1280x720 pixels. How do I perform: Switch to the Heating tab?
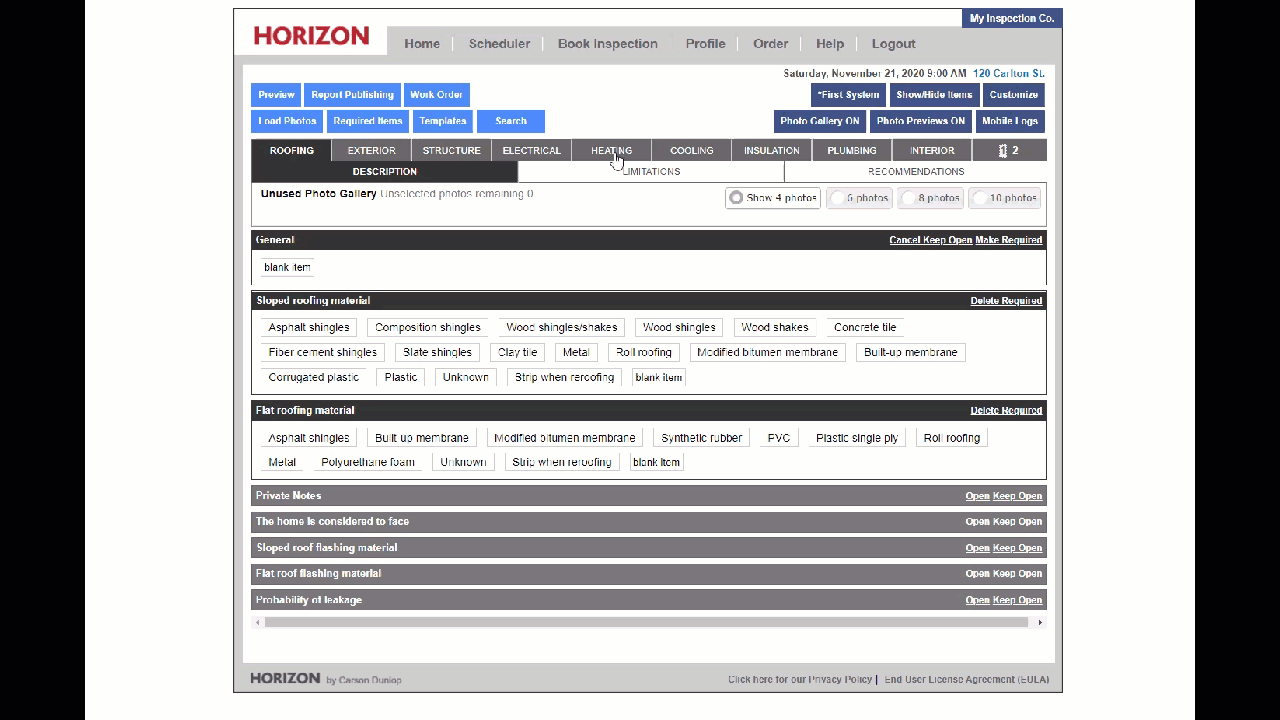pos(611,151)
